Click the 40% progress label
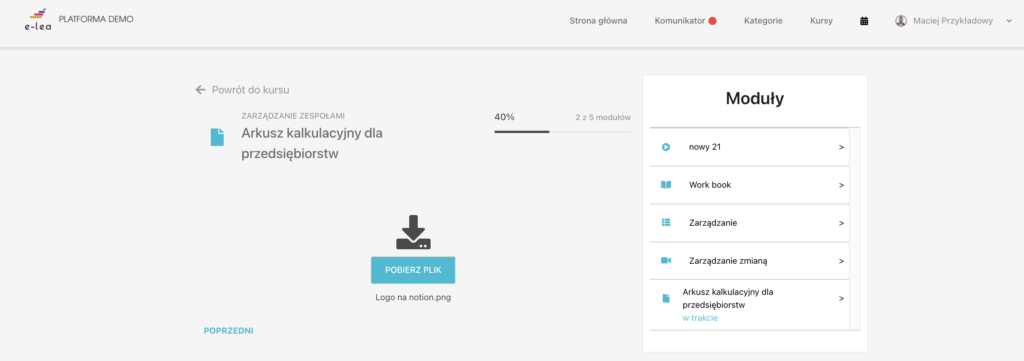 coord(504,118)
